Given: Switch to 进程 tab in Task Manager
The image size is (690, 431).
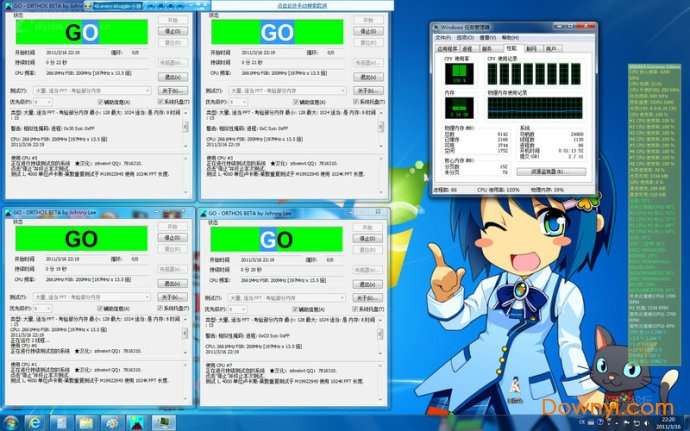Looking at the screenshot, I should (x=468, y=49).
